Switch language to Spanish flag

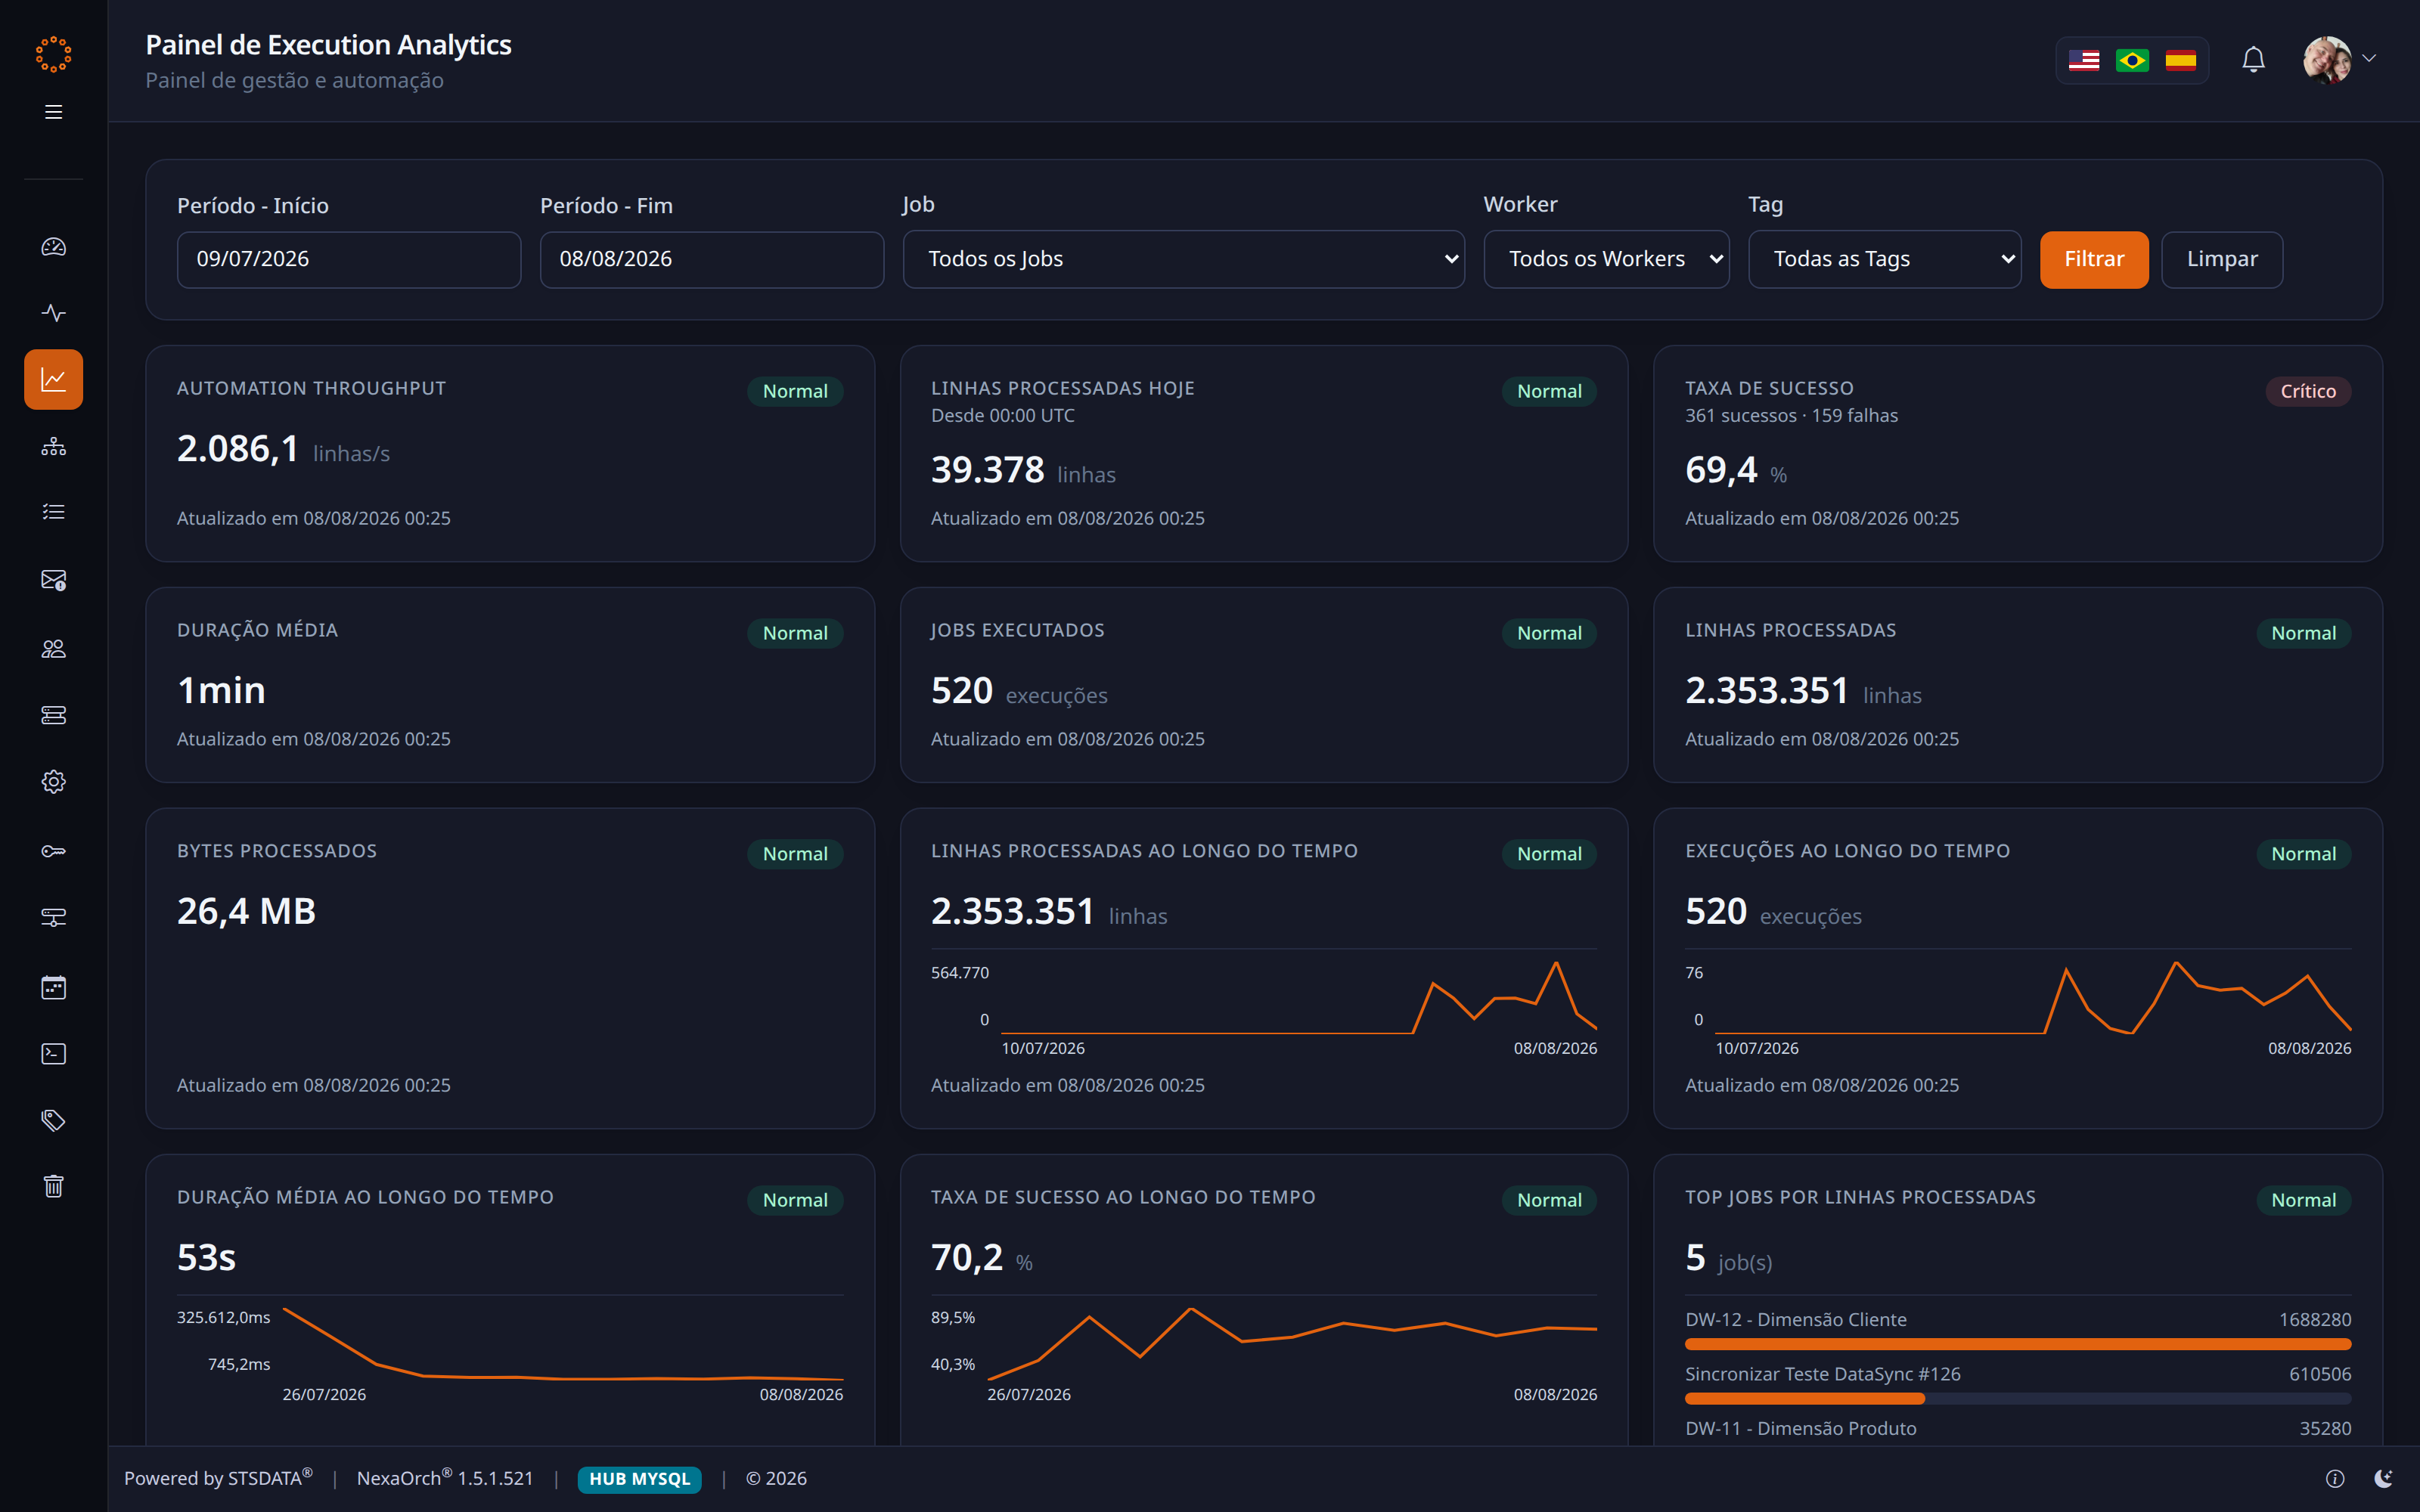[2181, 60]
